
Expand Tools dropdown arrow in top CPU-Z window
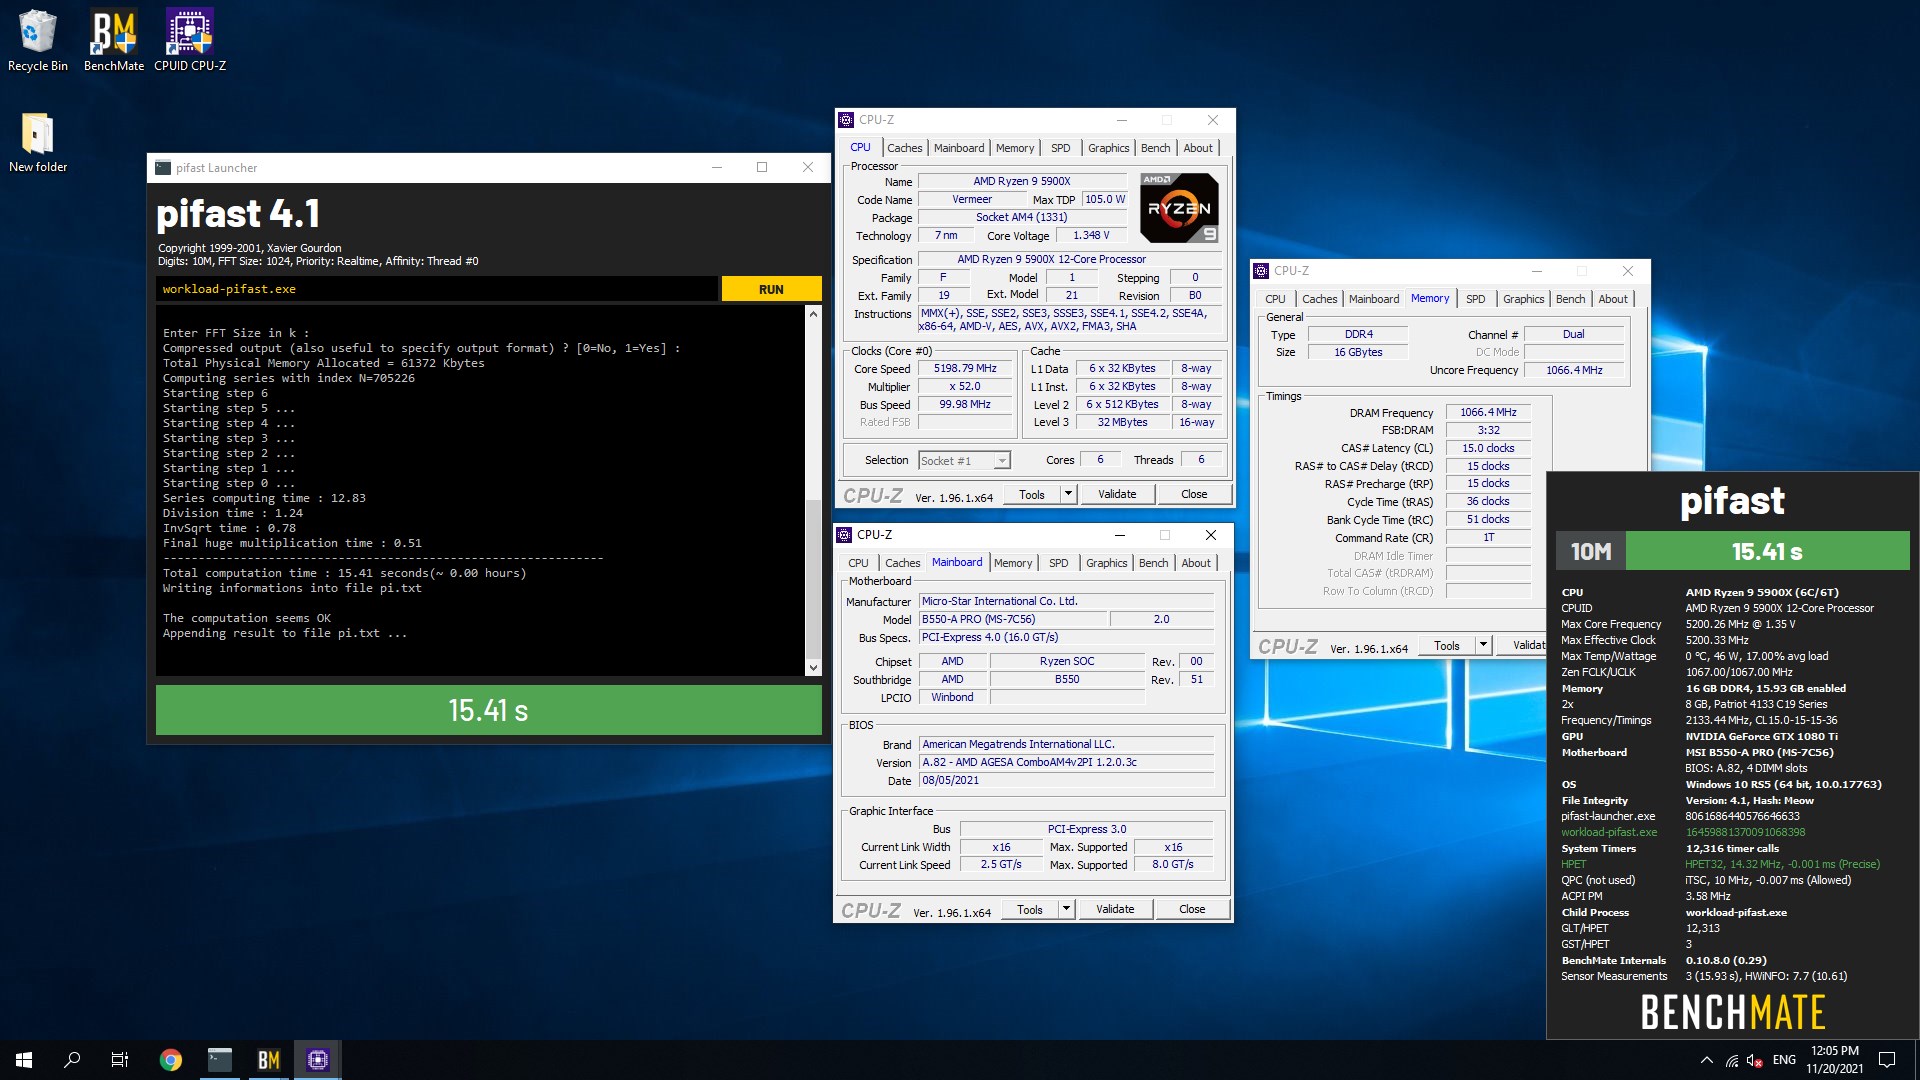1068,494
